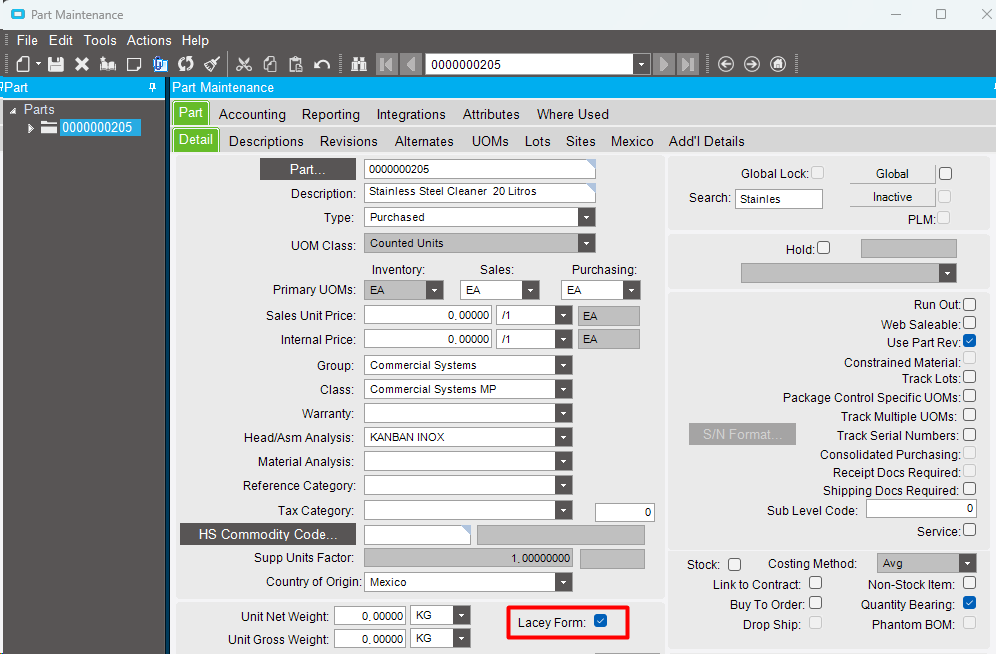Viewport: 996px width, 654px height.
Task: Switch to the Revisions tab
Action: pyautogui.click(x=348, y=141)
